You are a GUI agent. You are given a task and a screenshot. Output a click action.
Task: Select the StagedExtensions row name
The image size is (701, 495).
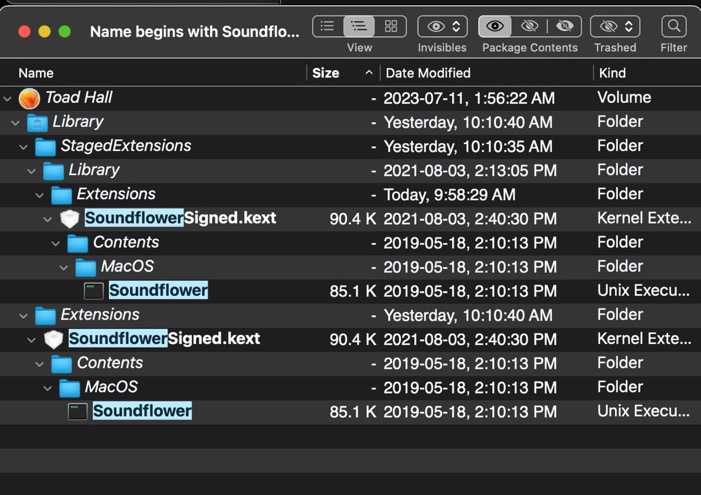[126, 146]
